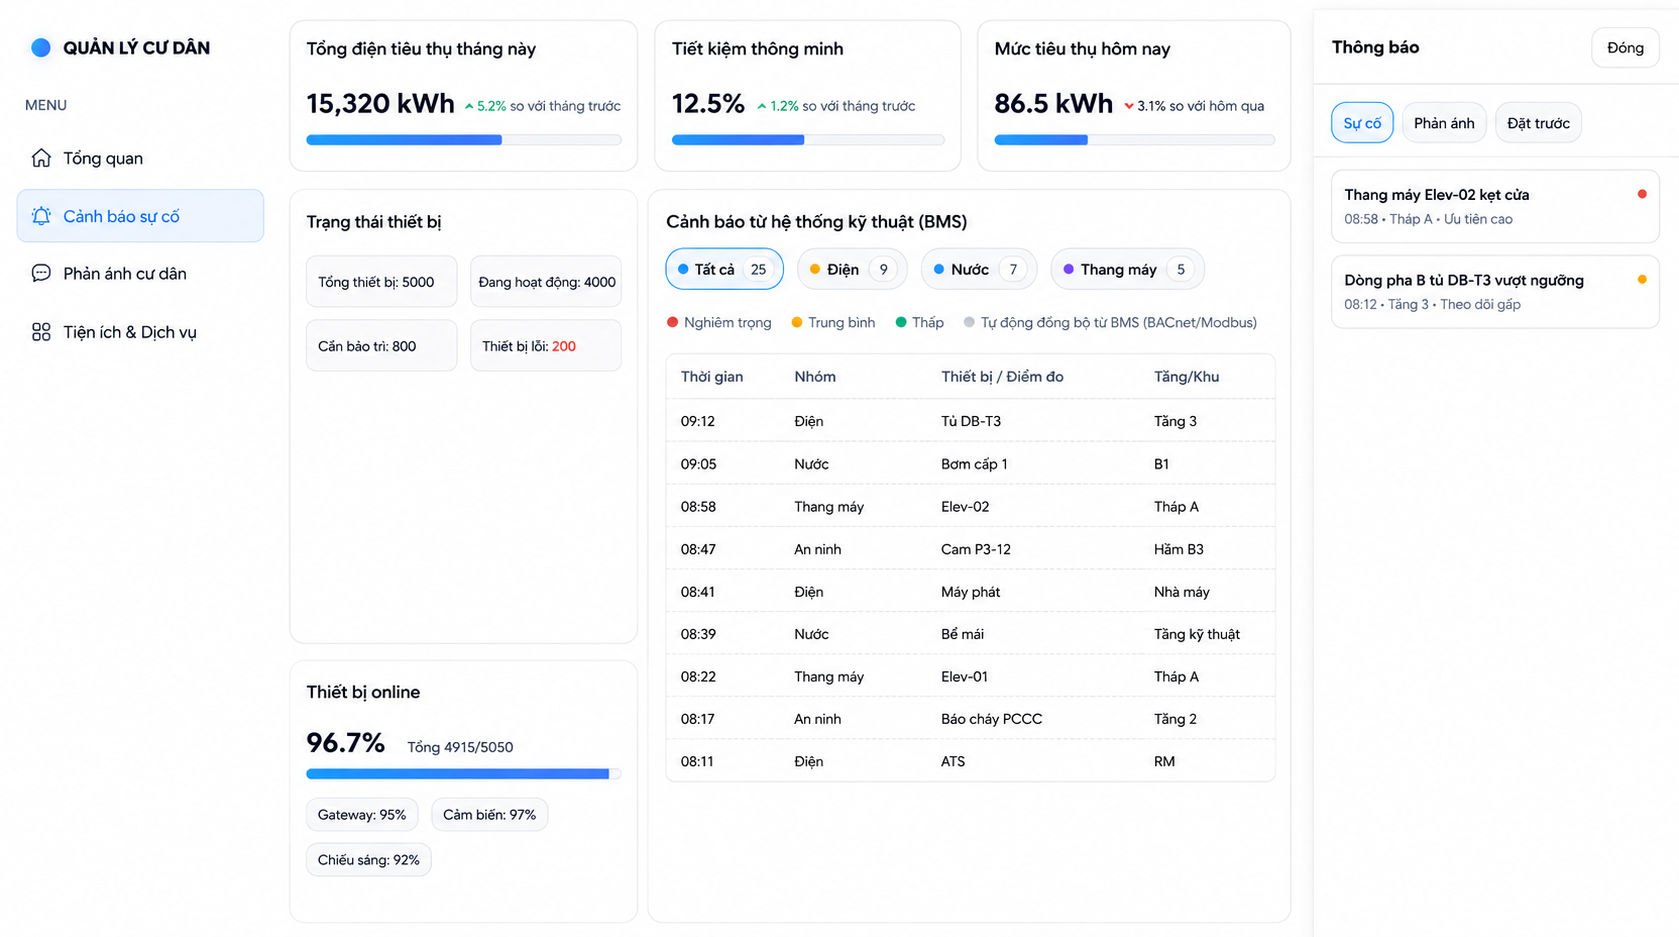Screen dimensions: 1679x937
Task: Click the grid icon for Tiện ích & Dịch vụ
Action: point(41,332)
